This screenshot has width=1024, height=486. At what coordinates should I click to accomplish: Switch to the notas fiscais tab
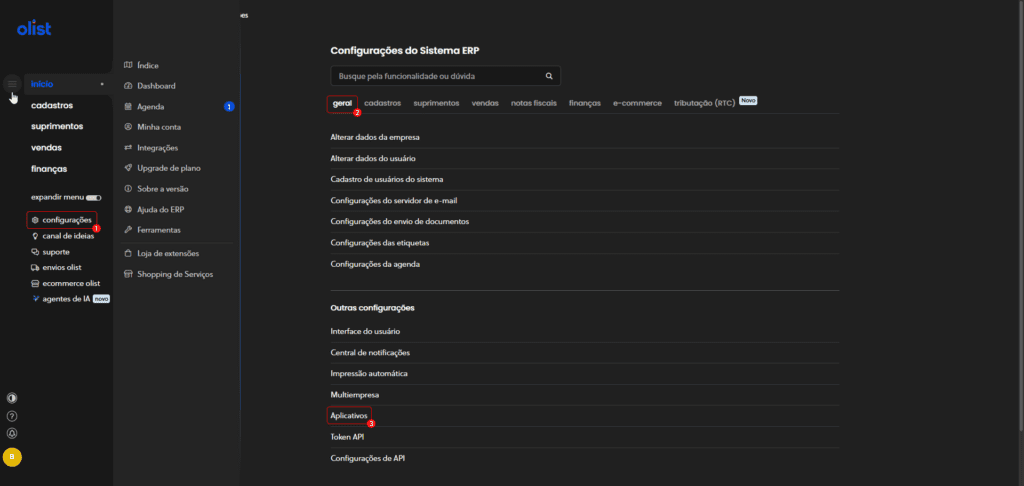click(534, 103)
